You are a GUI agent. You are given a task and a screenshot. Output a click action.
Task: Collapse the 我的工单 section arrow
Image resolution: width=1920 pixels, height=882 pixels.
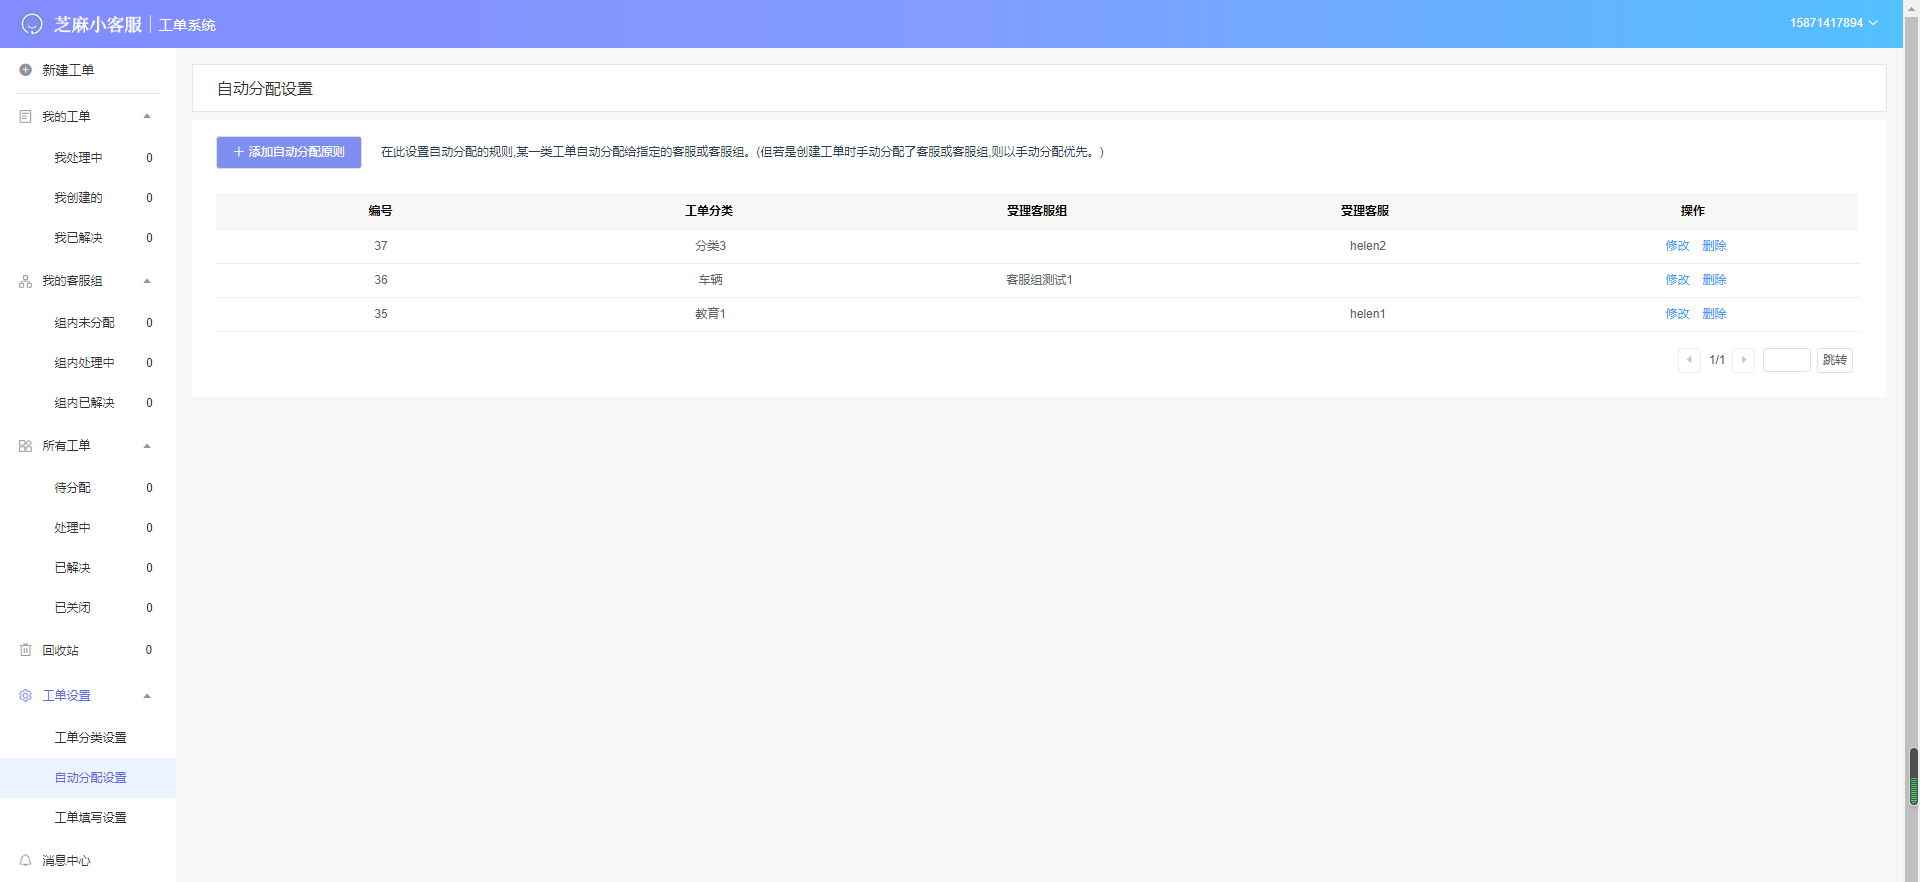[147, 117]
